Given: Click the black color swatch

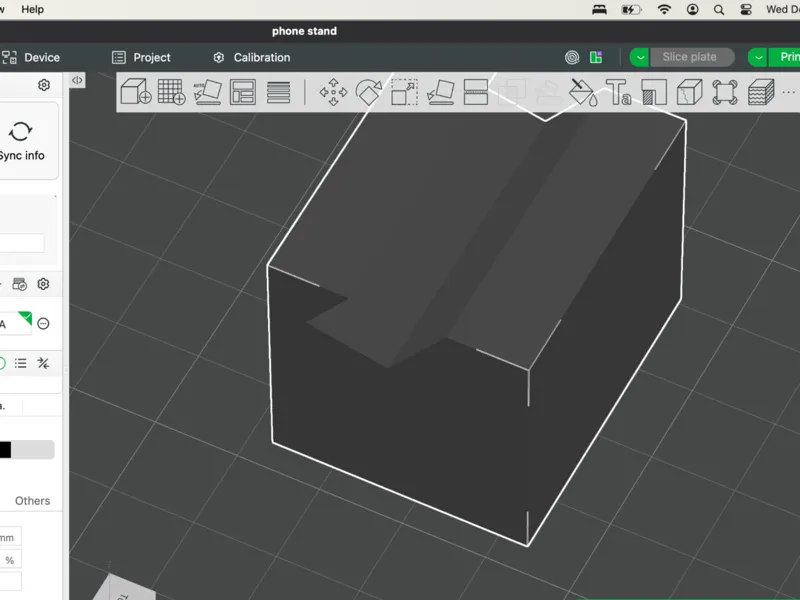Looking at the screenshot, I should [x=5, y=449].
